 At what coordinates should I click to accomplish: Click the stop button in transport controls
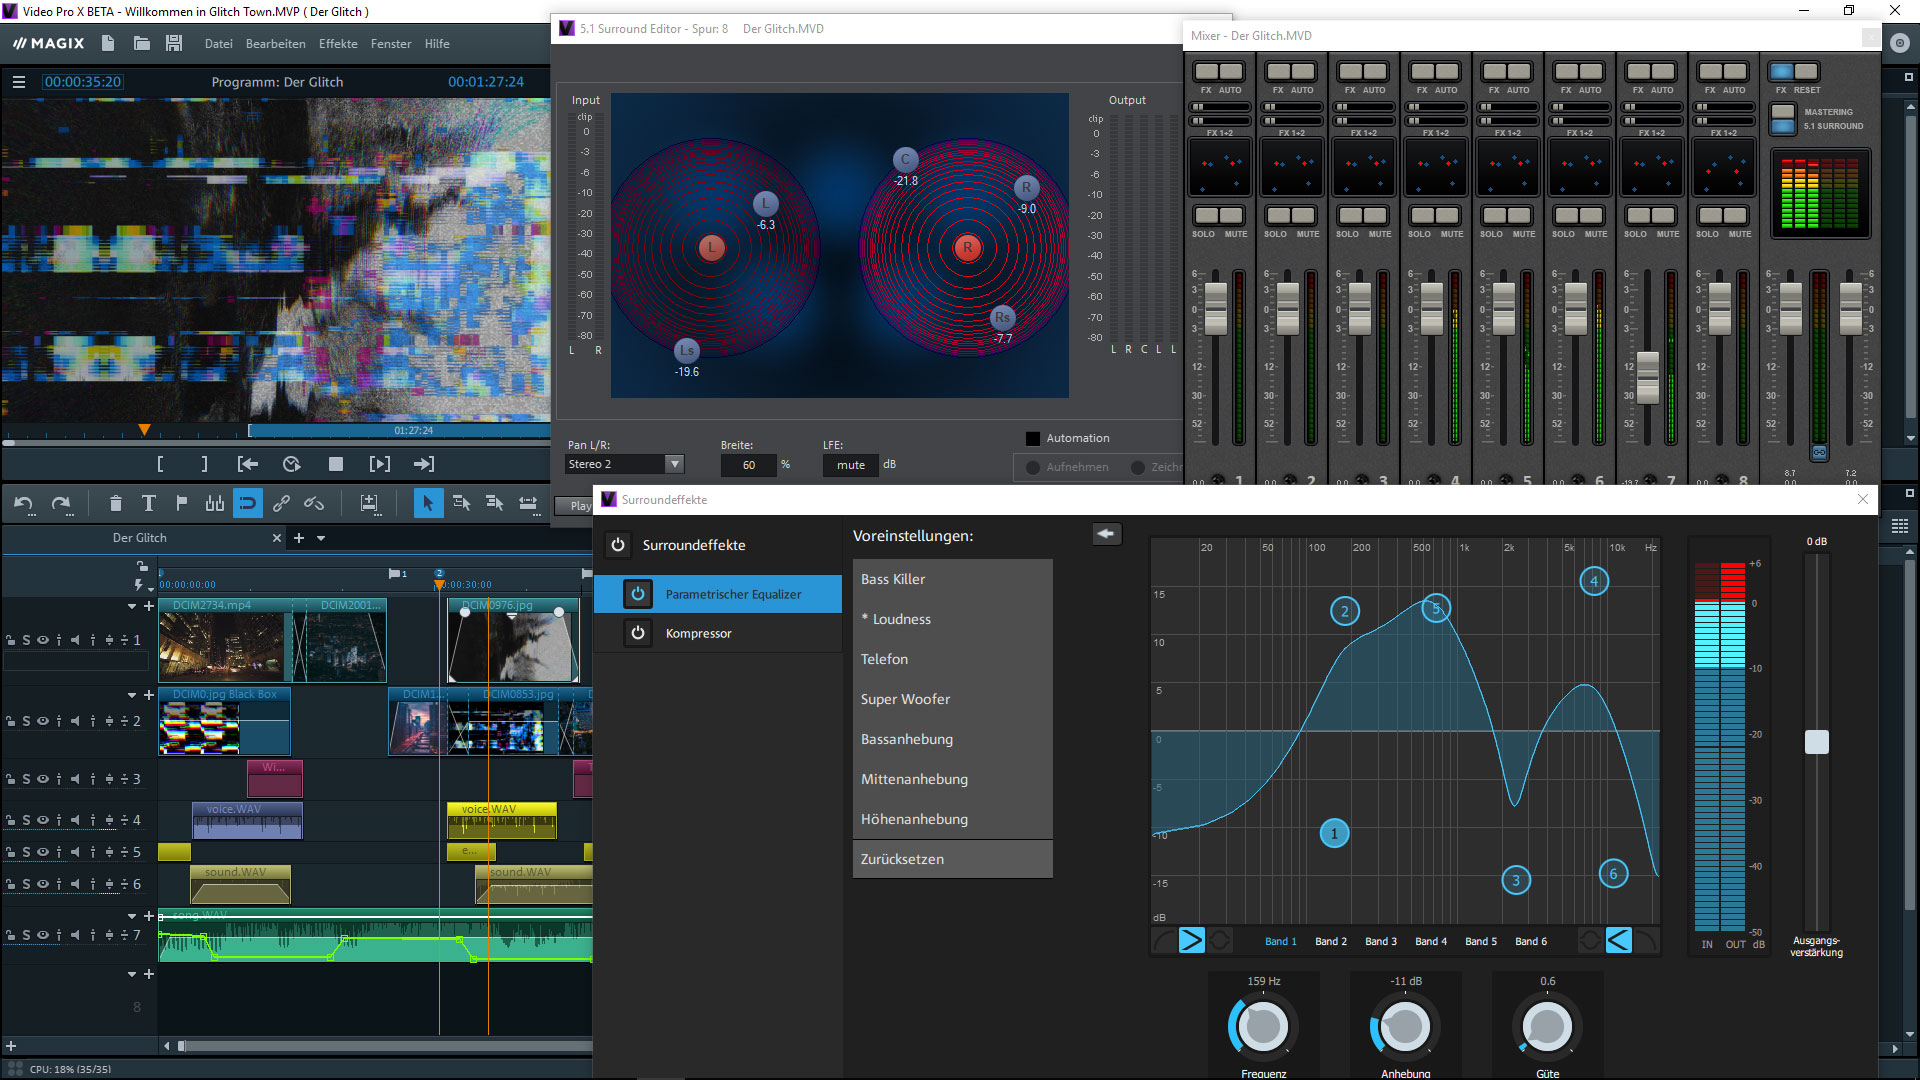coord(336,464)
